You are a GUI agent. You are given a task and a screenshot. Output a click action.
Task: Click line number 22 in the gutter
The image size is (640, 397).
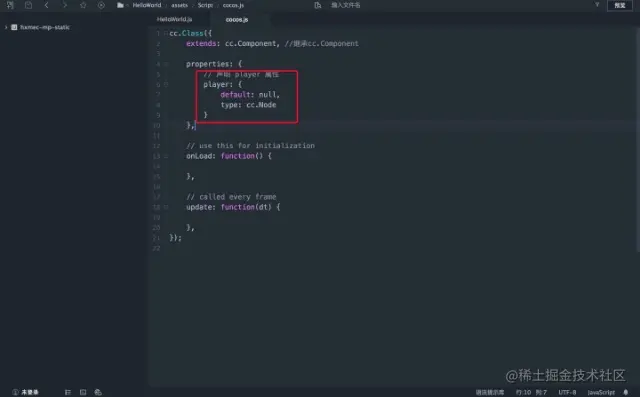156,248
